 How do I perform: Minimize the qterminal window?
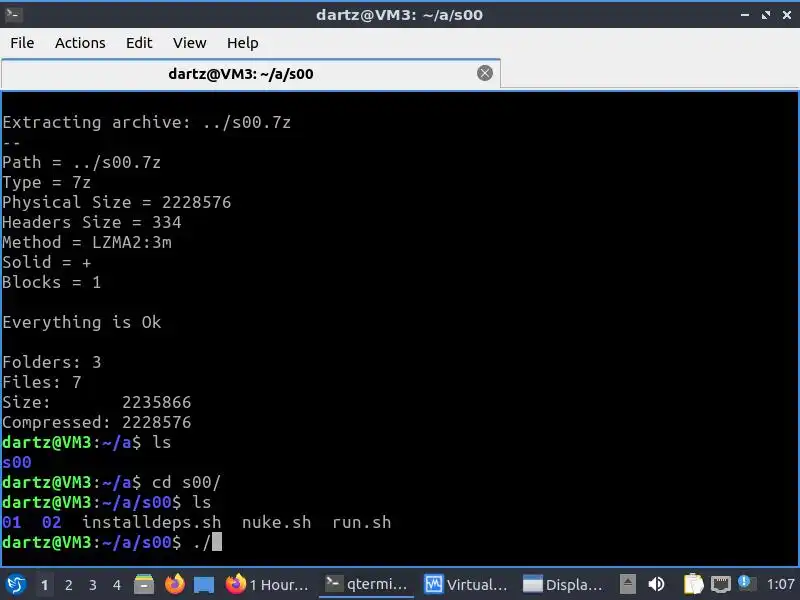click(745, 15)
